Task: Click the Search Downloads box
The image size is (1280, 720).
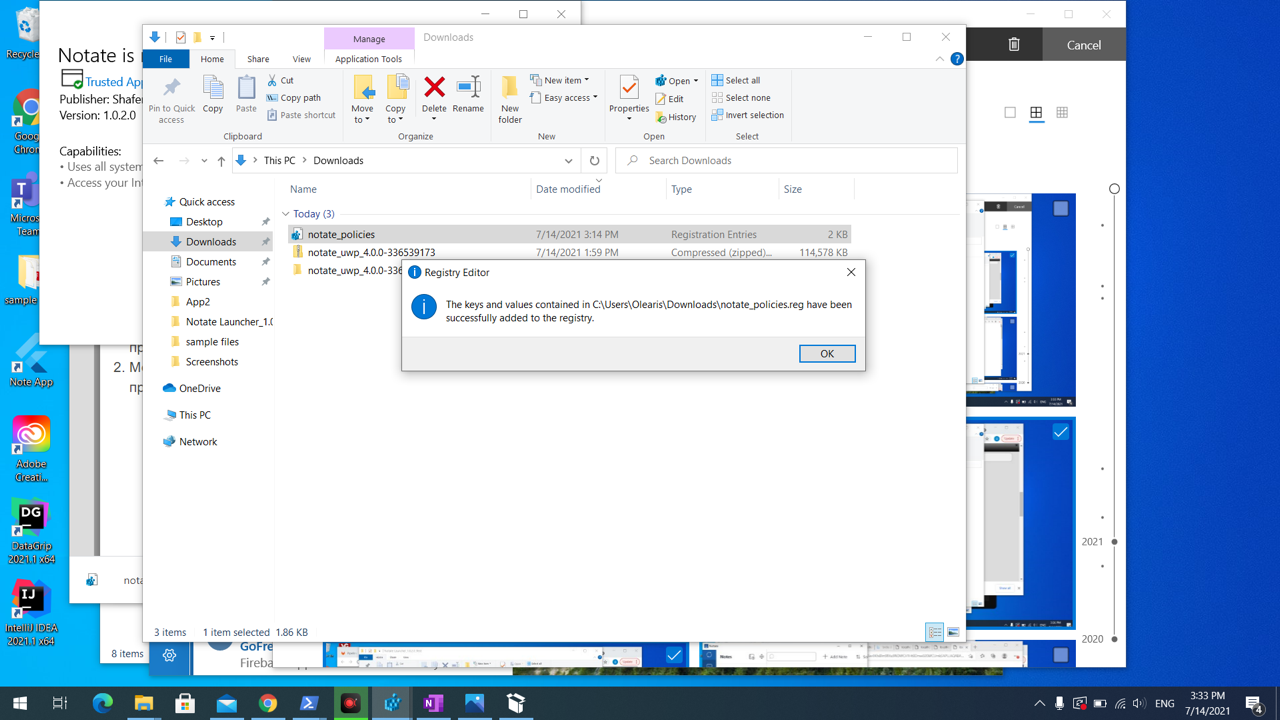Action: [786, 160]
